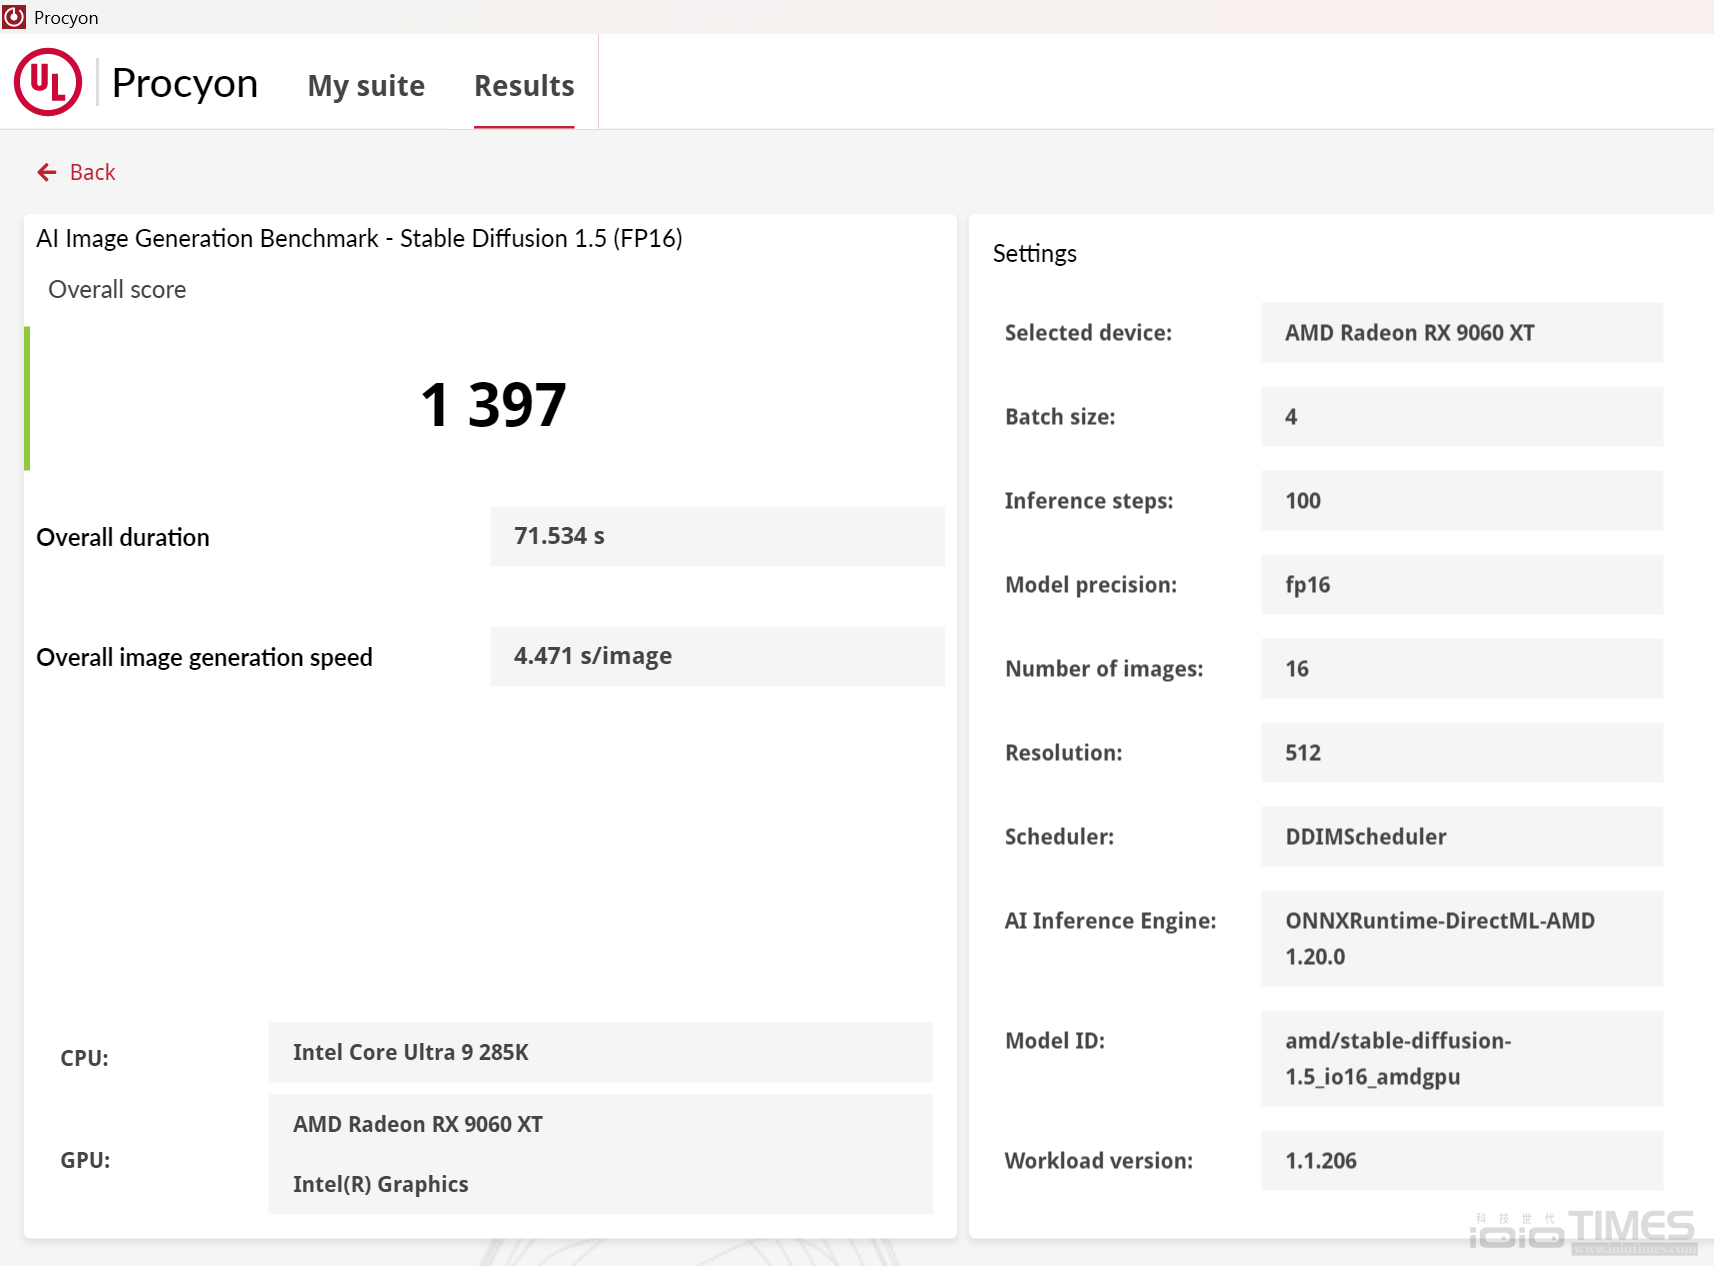Select the 4.471 s/image speed value
Image resolution: width=1714 pixels, height=1266 pixels.
pyautogui.click(x=717, y=656)
